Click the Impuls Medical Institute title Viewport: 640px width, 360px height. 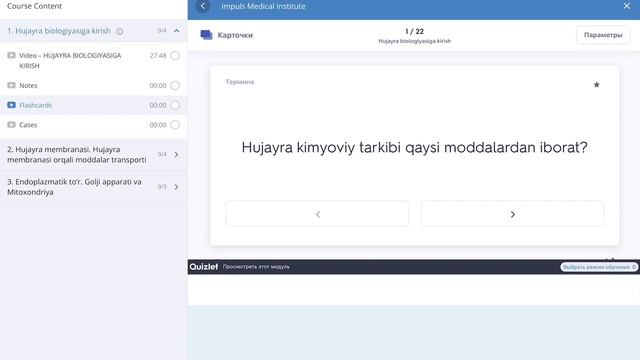263,6
